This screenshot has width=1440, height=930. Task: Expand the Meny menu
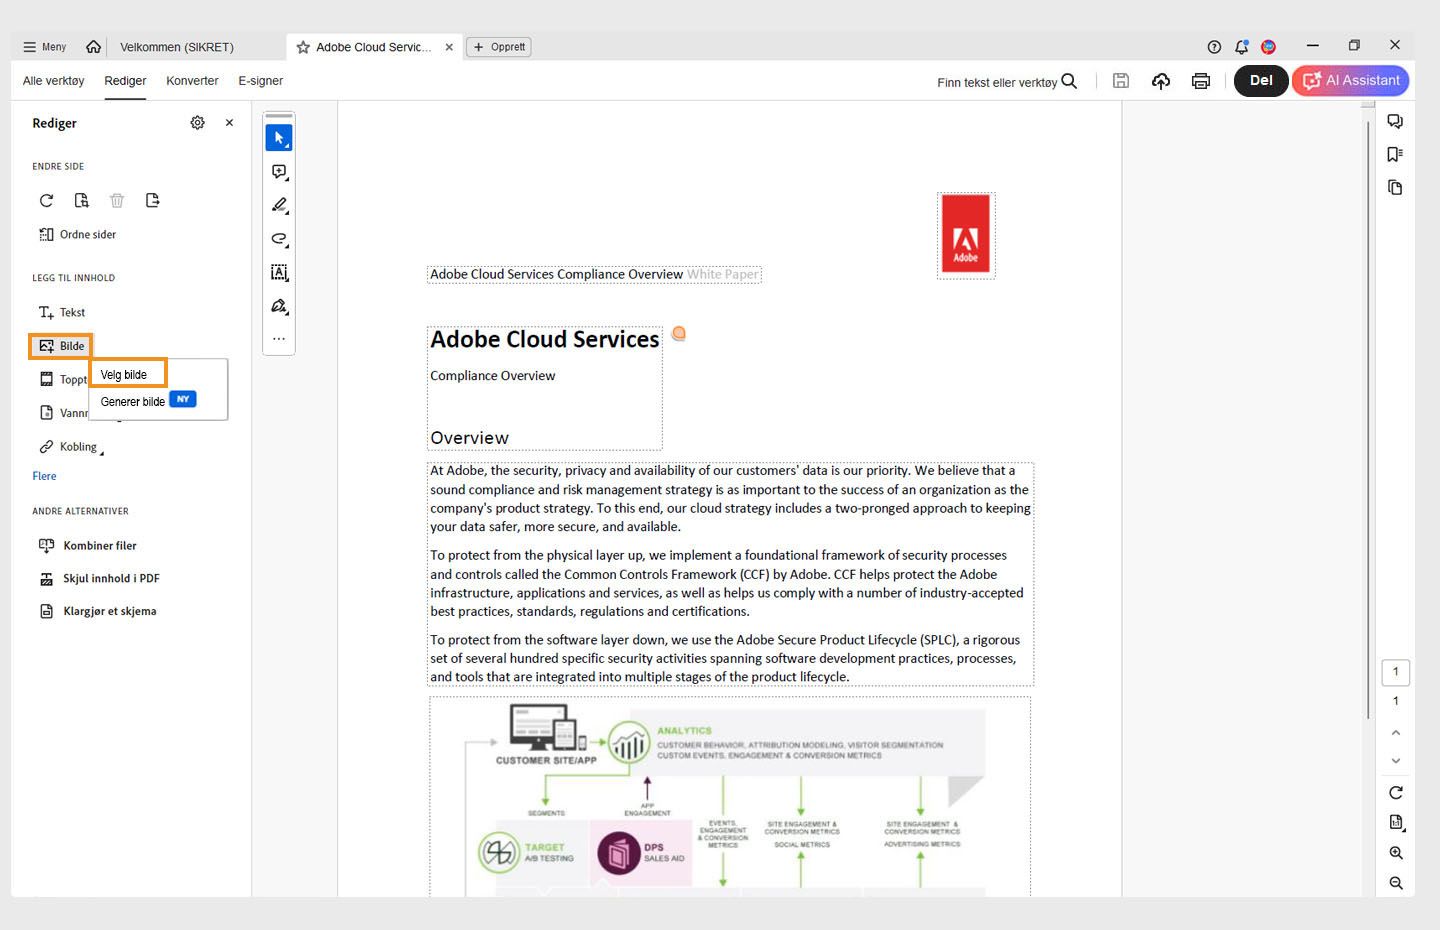[x=44, y=46]
